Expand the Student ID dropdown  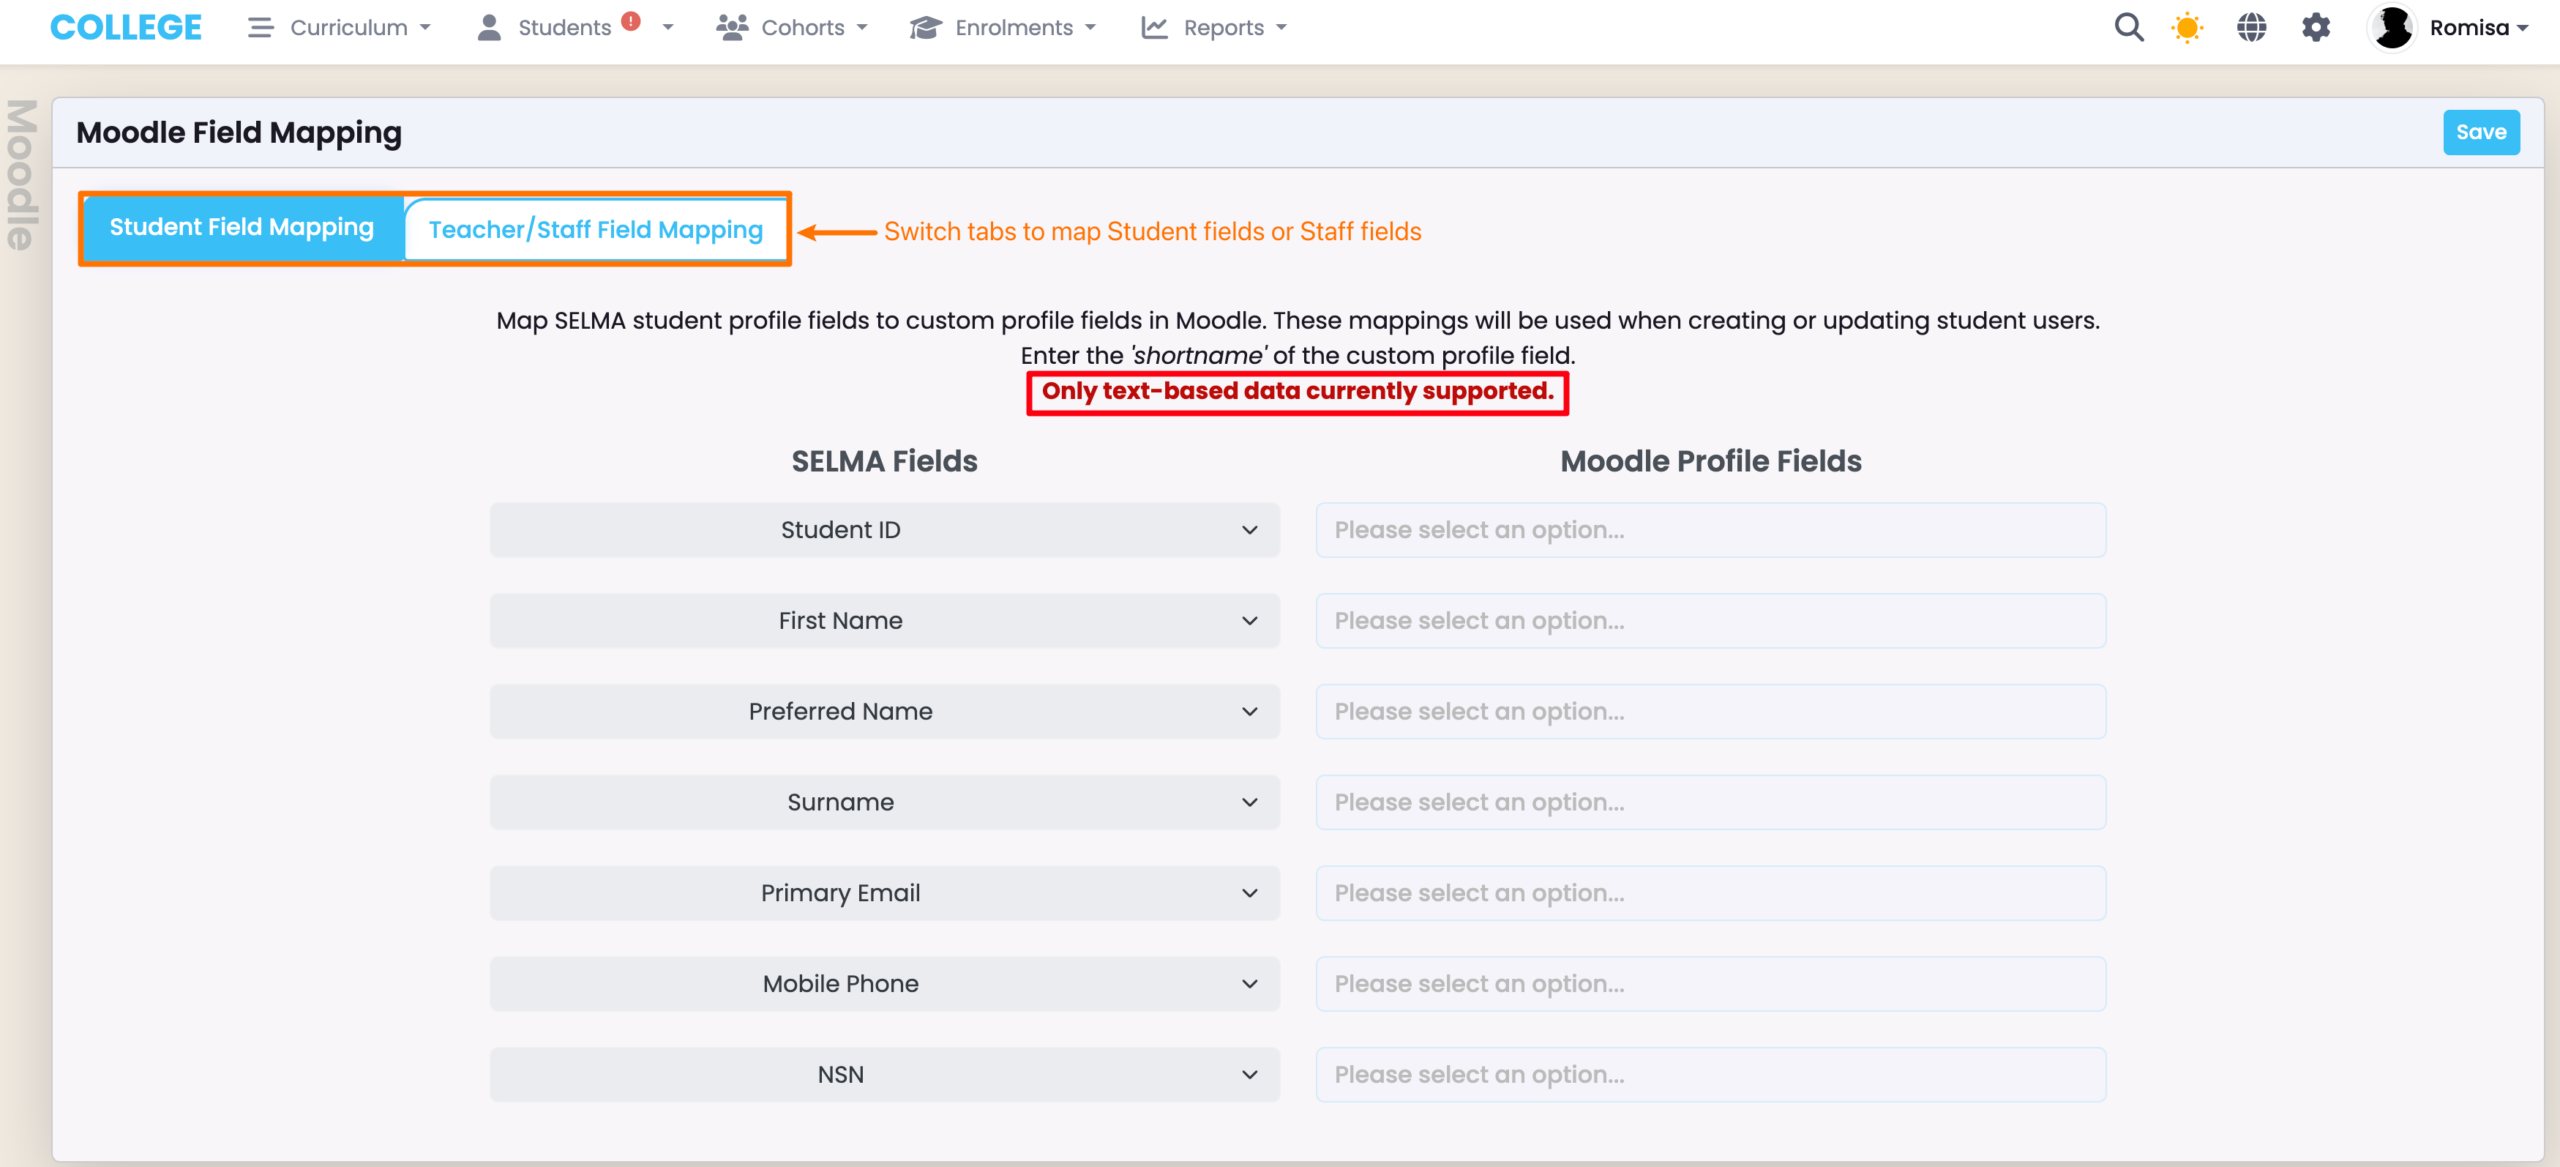pos(884,530)
